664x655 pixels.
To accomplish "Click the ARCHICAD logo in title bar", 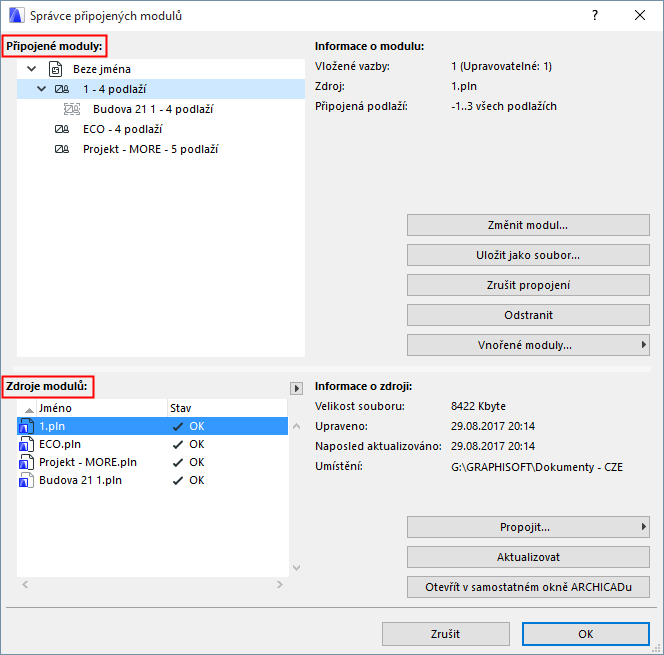I will (x=16, y=15).
